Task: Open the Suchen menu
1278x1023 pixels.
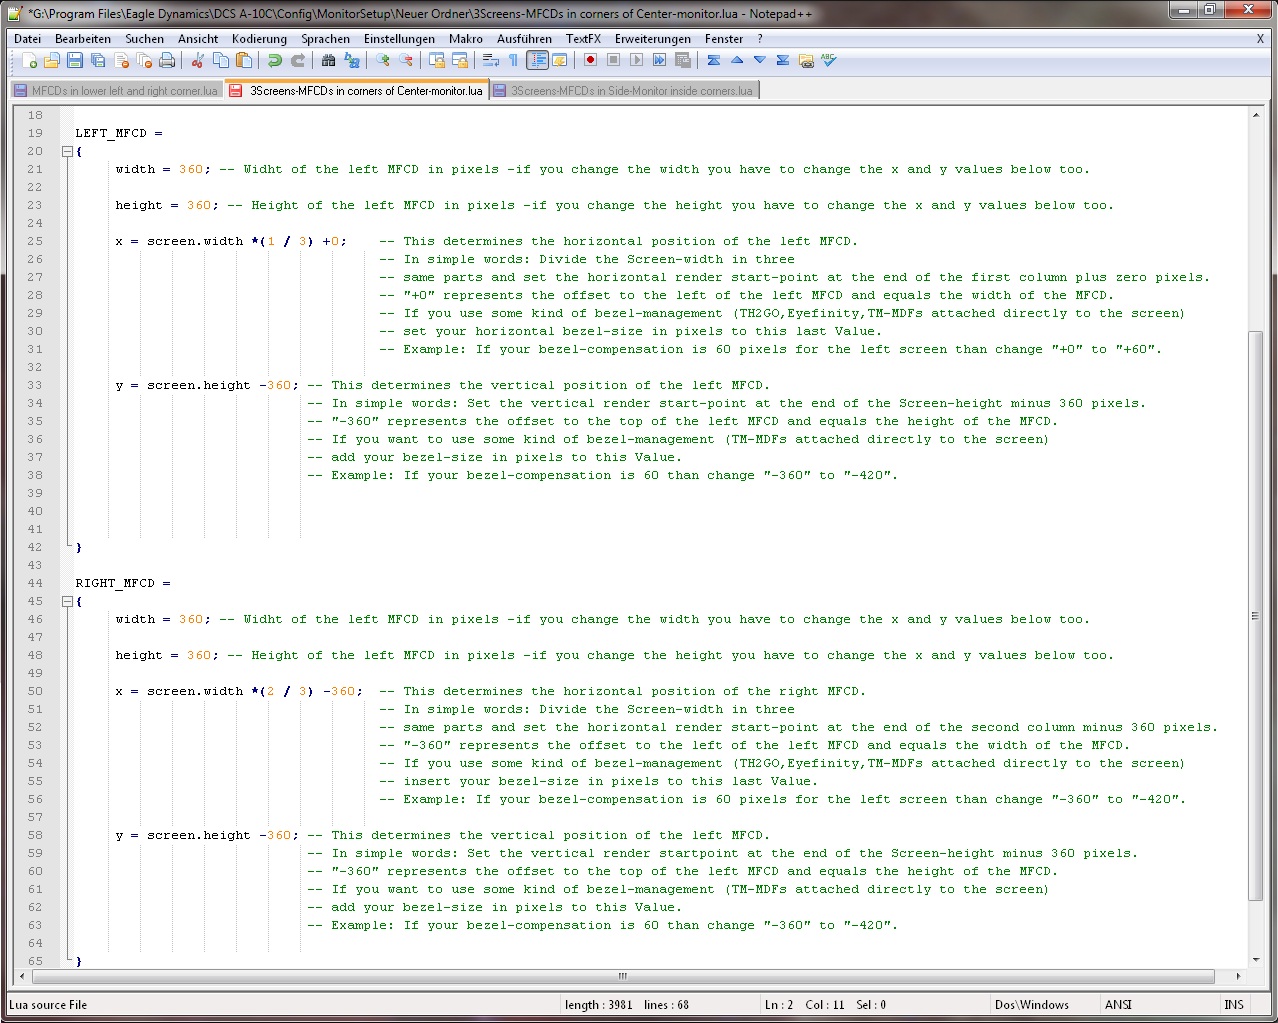Action: (144, 39)
